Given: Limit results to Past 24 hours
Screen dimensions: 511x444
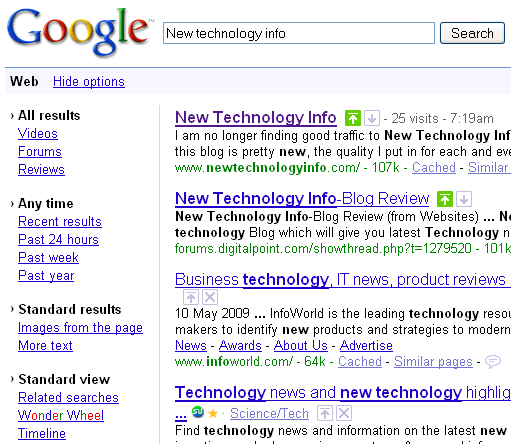Looking at the screenshot, I should (x=58, y=239).
